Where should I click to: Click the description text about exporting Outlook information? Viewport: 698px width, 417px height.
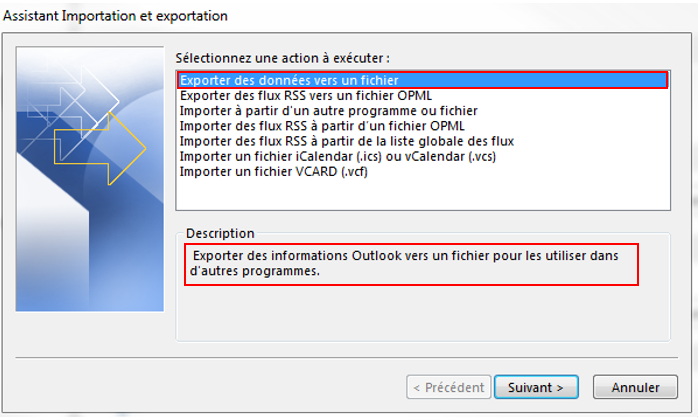coord(404,263)
